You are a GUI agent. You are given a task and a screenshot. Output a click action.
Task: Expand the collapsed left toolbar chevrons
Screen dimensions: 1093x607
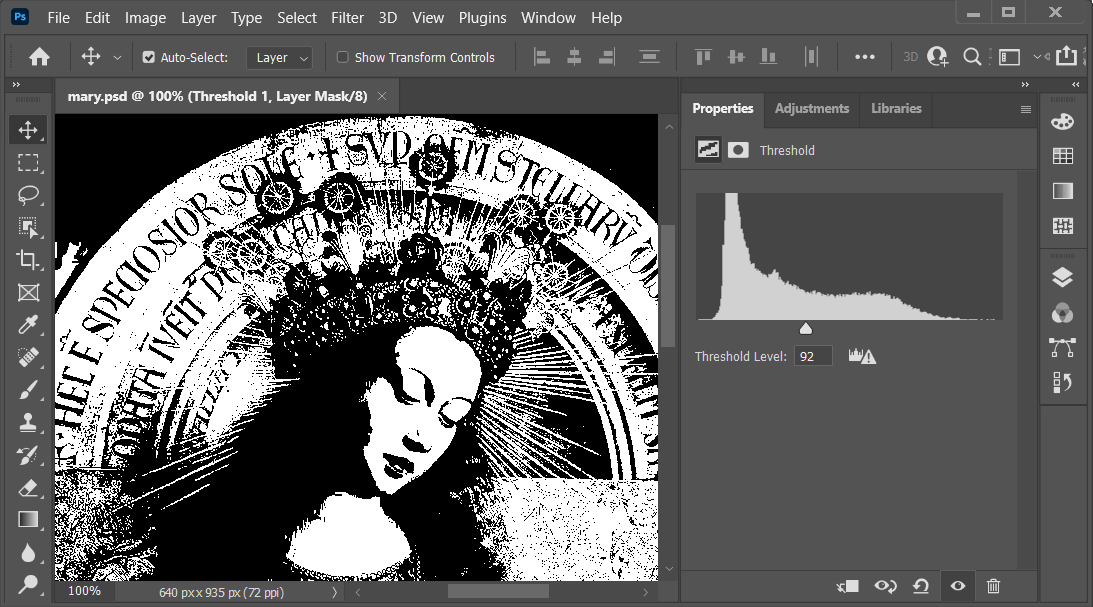click(x=16, y=86)
